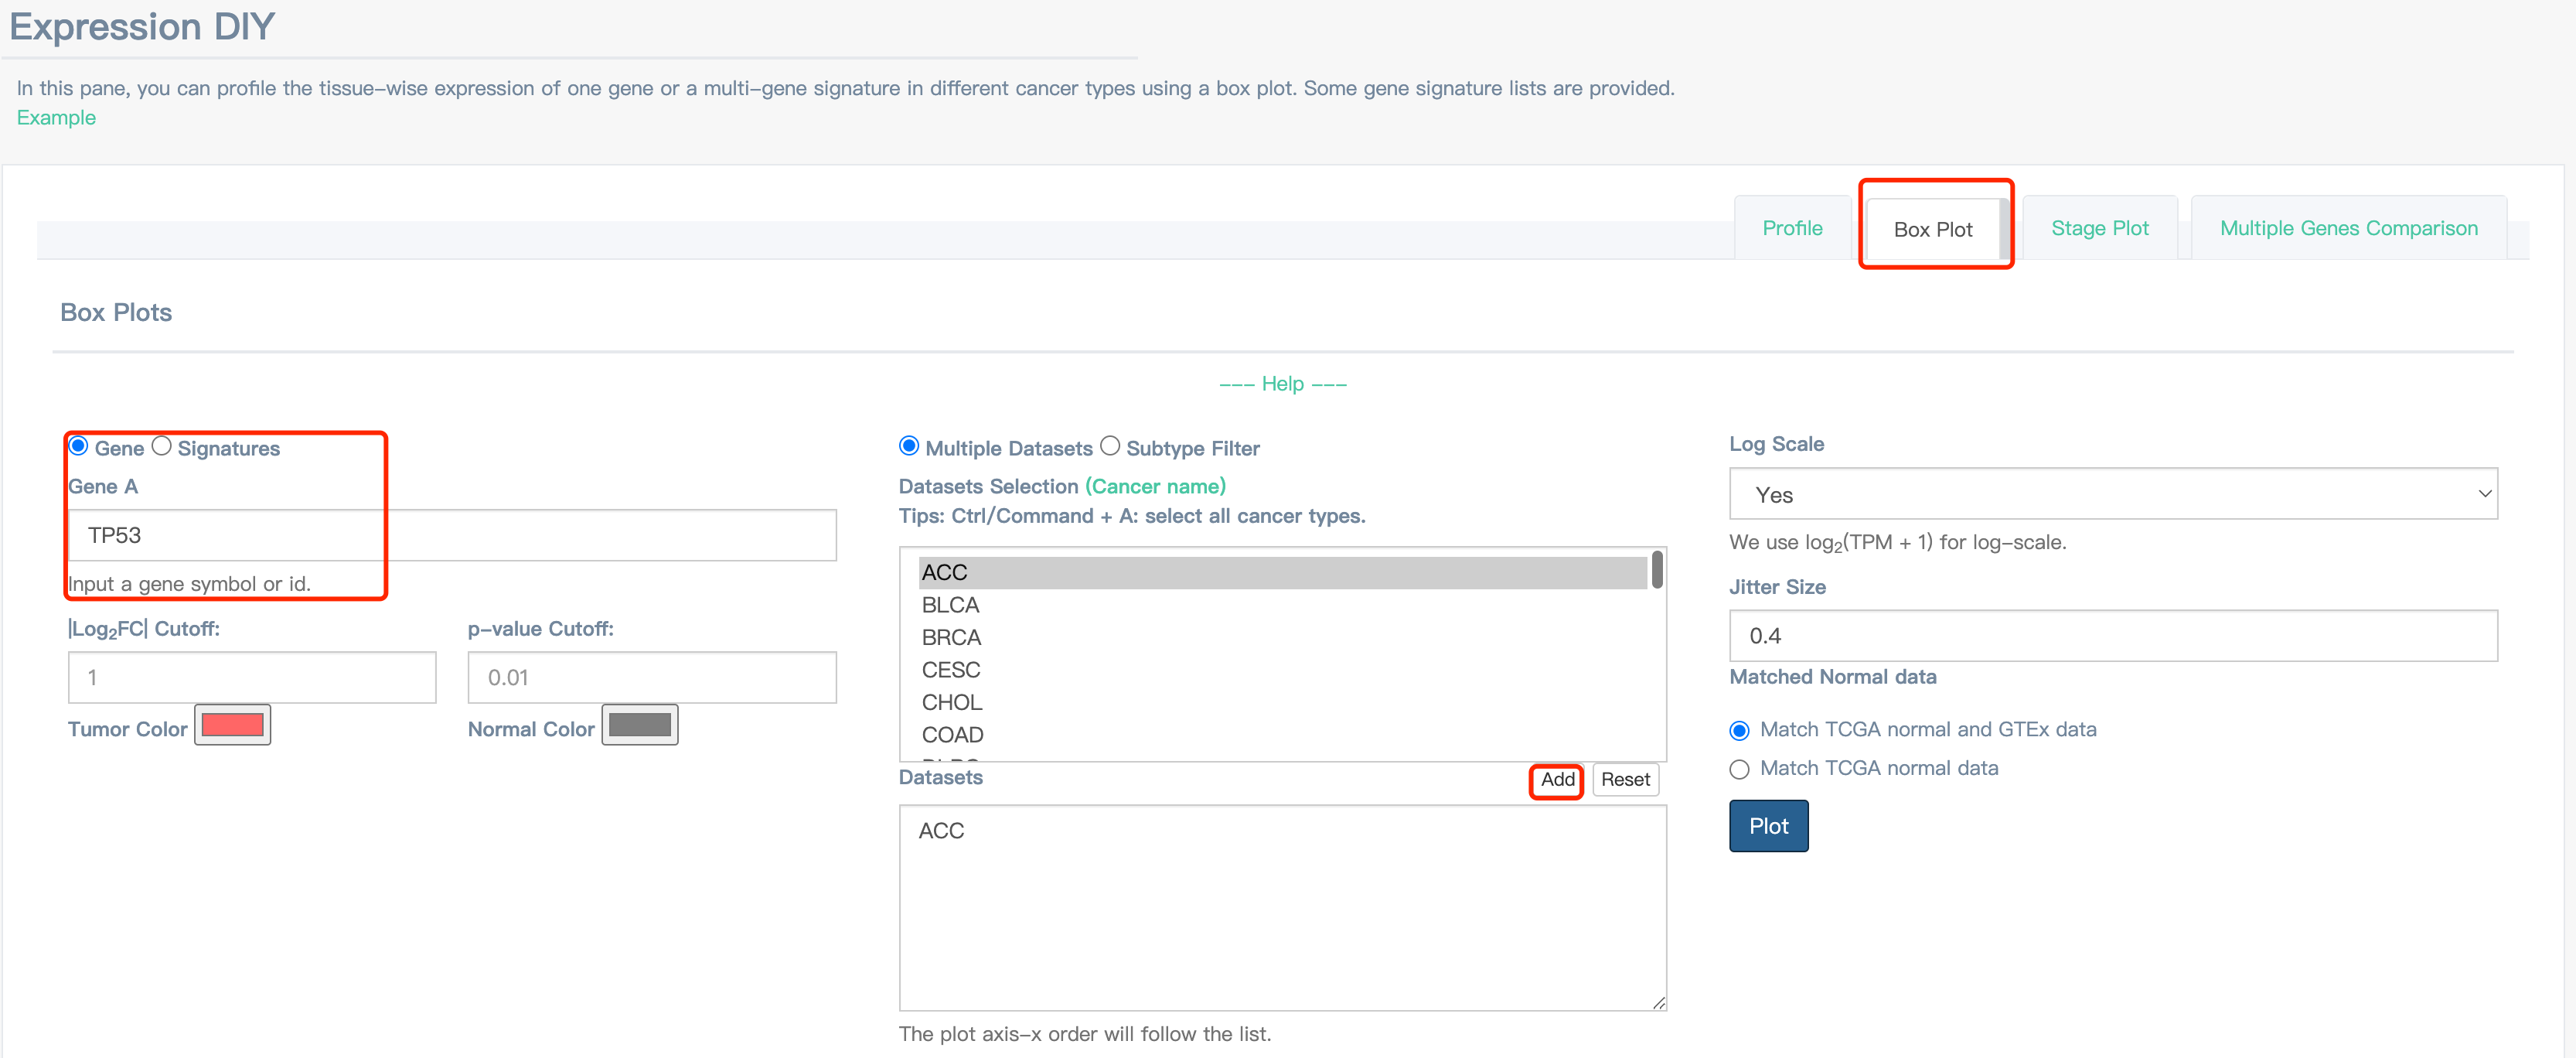
Task: Open the Log Scale dropdown
Action: coord(2112,494)
